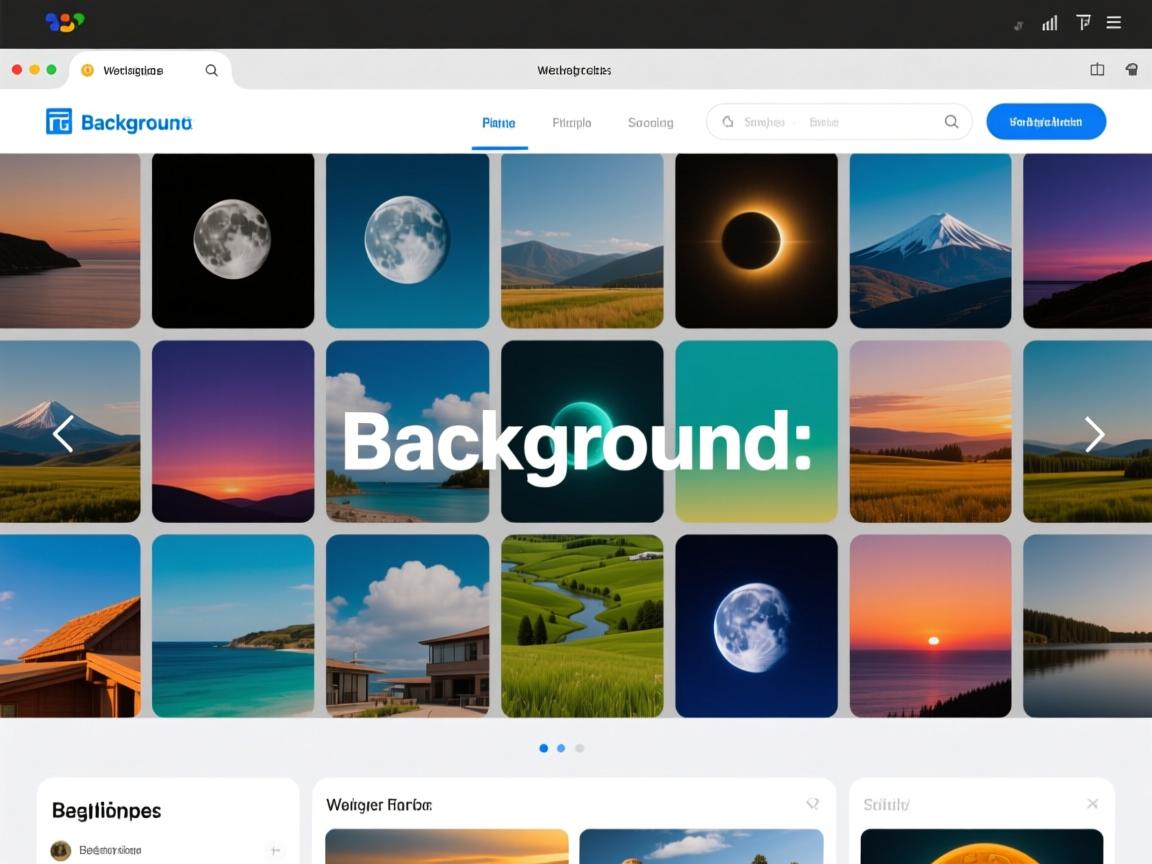
Task: Open the hamburger menu in the top bar
Action: tap(1114, 23)
